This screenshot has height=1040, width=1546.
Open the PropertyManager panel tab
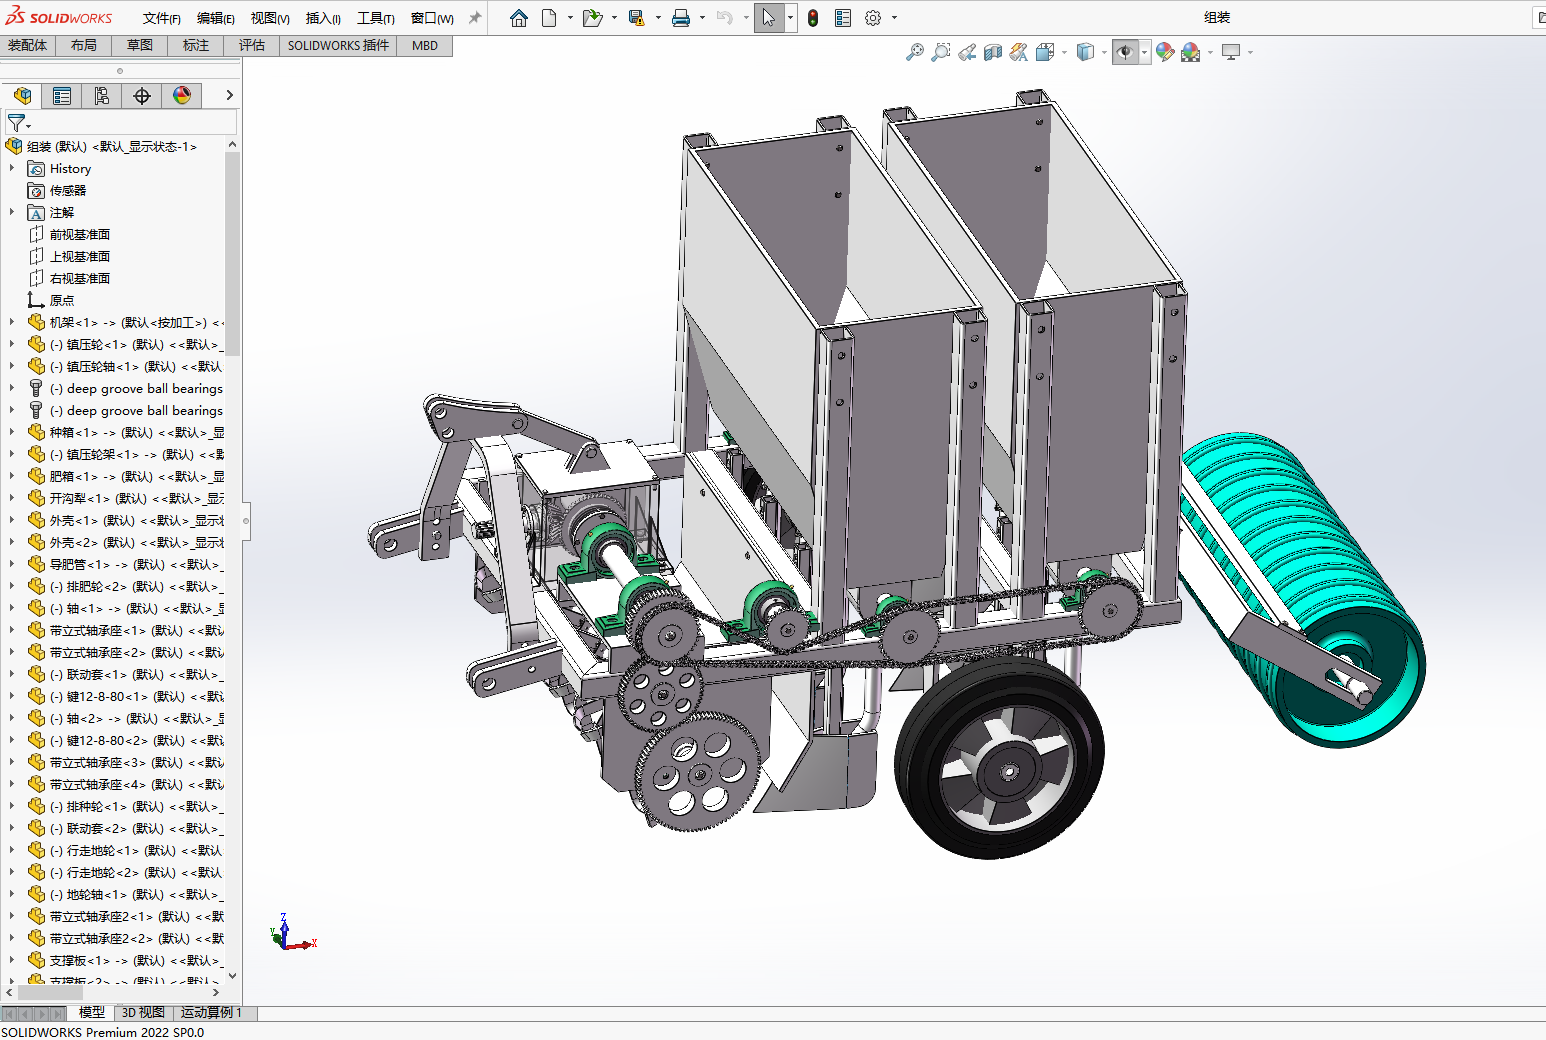[62, 96]
